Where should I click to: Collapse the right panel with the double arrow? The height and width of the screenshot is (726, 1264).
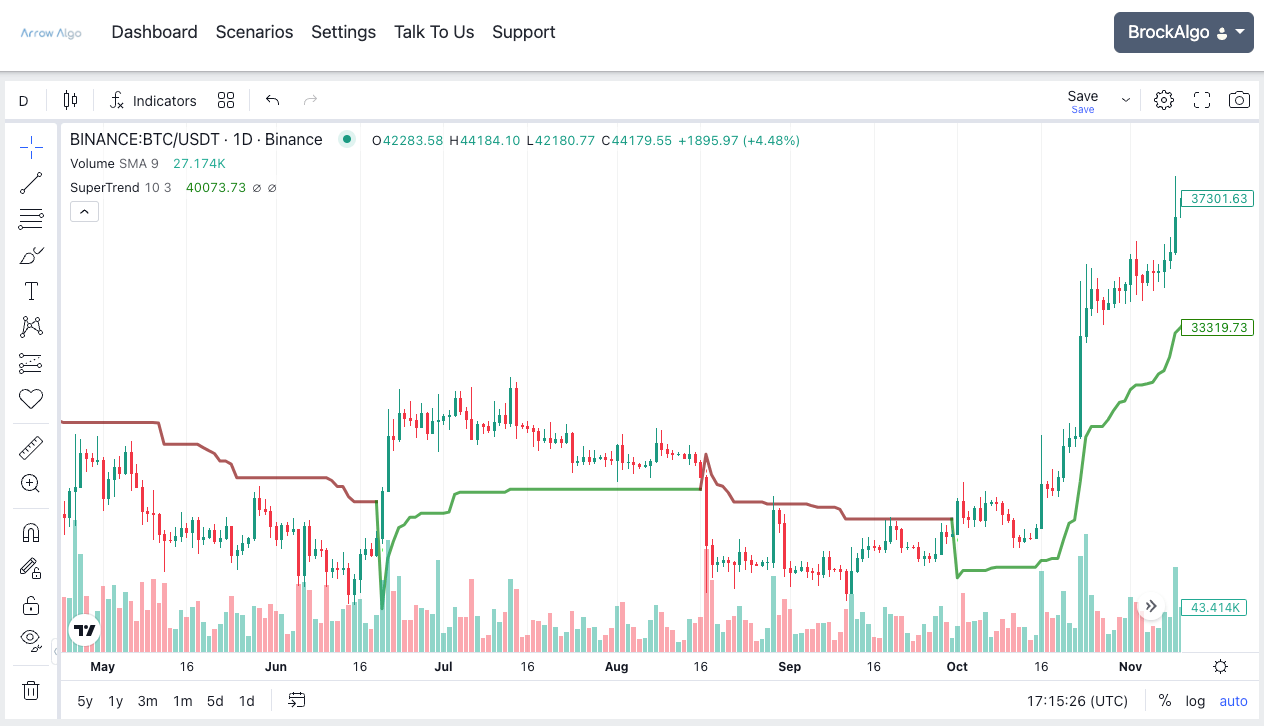[x=1151, y=606]
